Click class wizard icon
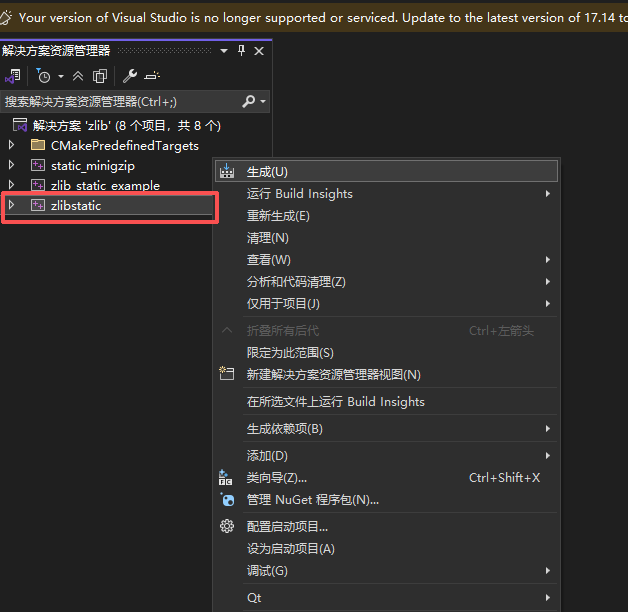The width and height of the screenshot is (628, 612). (x=225, y=478)
